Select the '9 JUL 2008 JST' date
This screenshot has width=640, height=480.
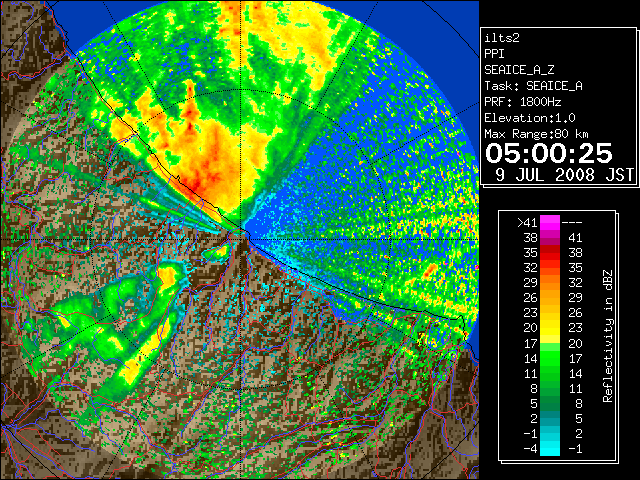pyautogui.click(x=564, y=175)
